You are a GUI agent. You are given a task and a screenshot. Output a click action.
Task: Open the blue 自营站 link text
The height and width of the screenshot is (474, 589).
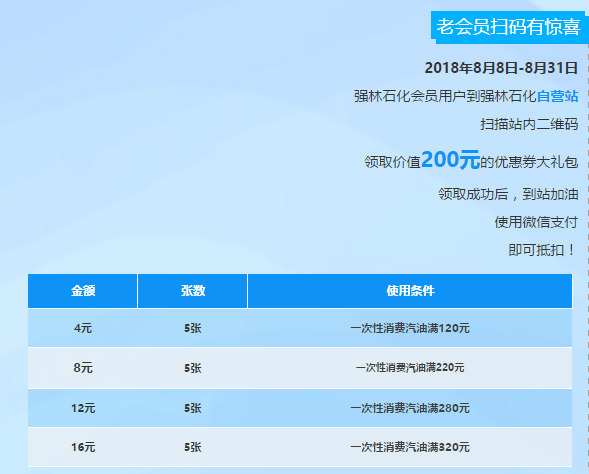(x=557, y=96)
